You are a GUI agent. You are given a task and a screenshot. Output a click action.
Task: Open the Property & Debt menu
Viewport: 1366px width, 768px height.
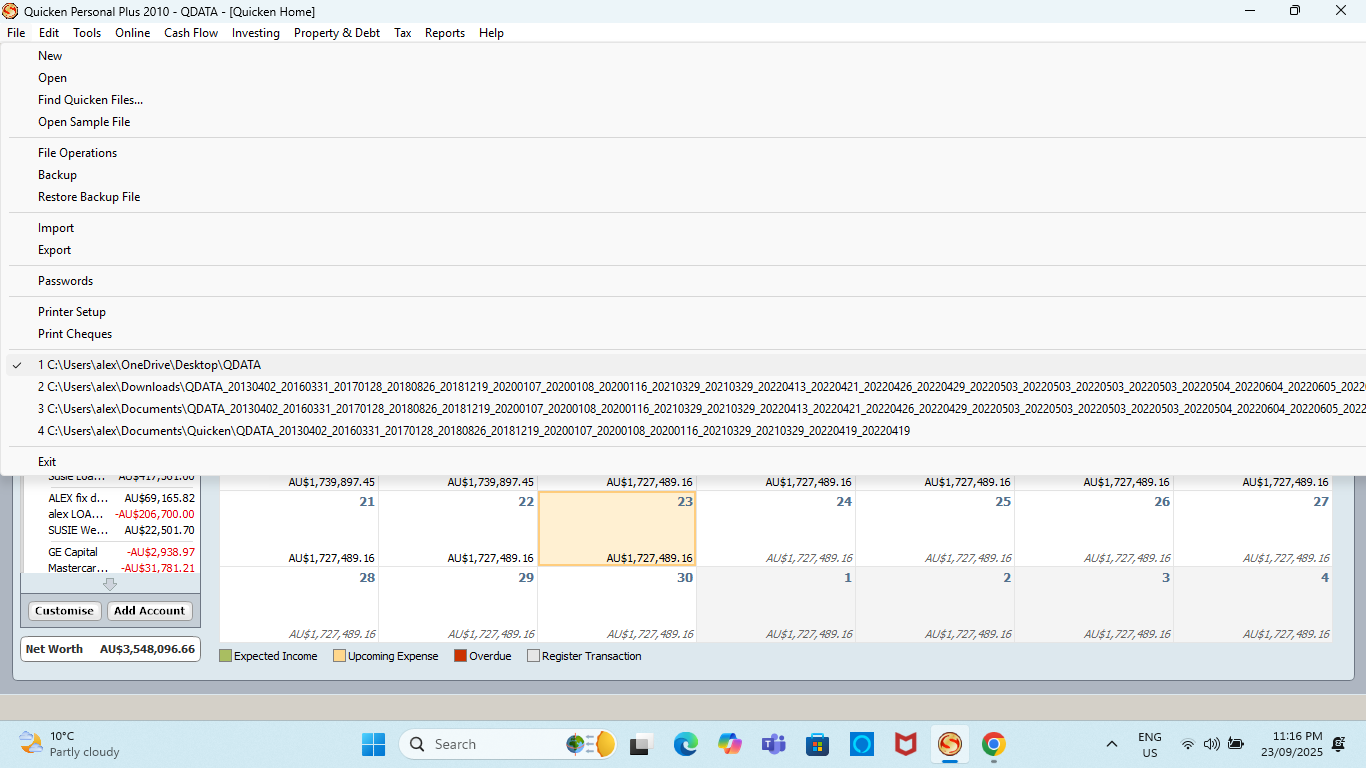coord(337,33)
